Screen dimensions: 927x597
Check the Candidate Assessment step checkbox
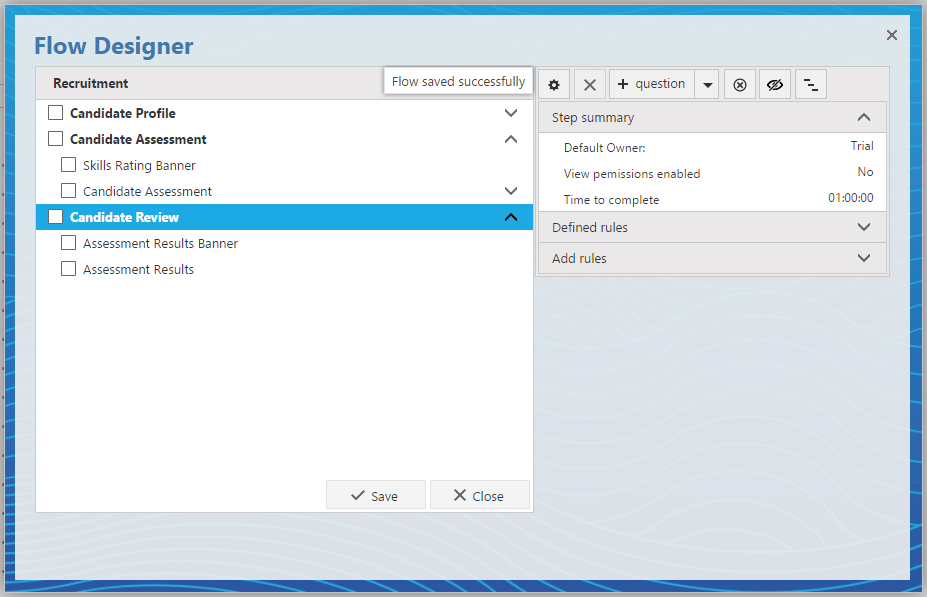pos(56,138)
